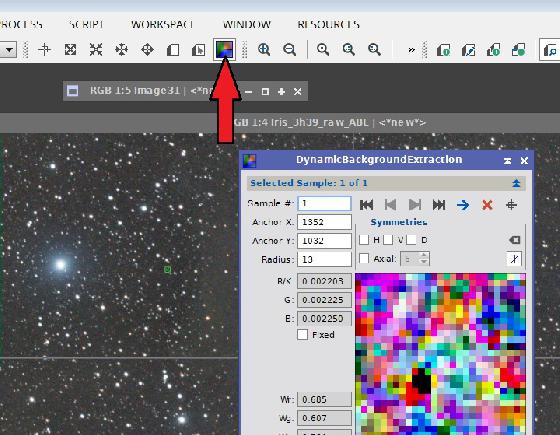Click the R/K value field
Image resolution: width=560 pixels, height=435 pixels.
(x=325, y=281)
